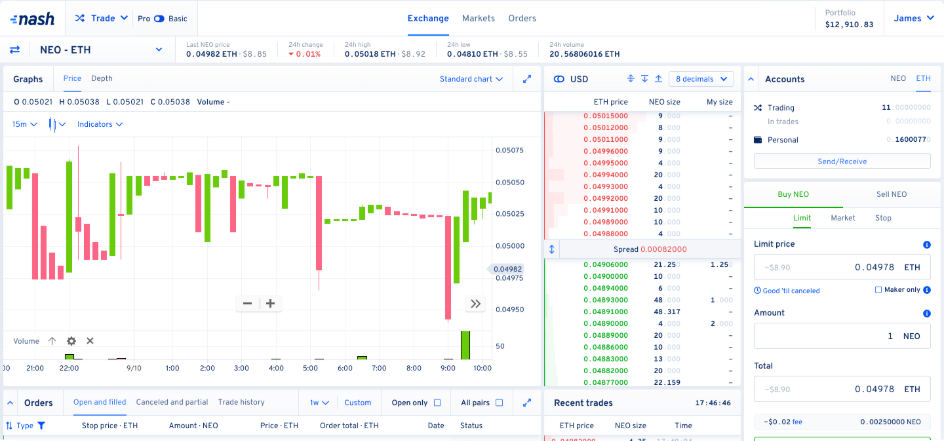The width and height of the screenshot is (944, 441).
Task: Select the 0.04906000 bid row
Action: (x=642, y=265)
